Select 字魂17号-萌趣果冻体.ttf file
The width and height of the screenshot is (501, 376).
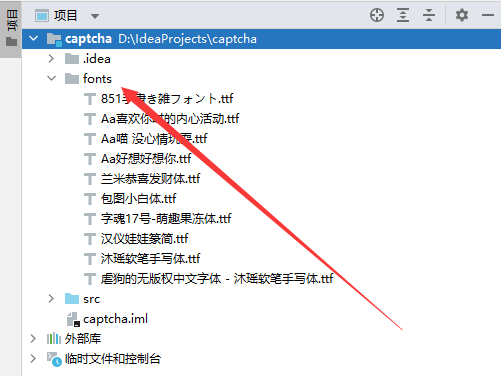click(x=166, y=219)
